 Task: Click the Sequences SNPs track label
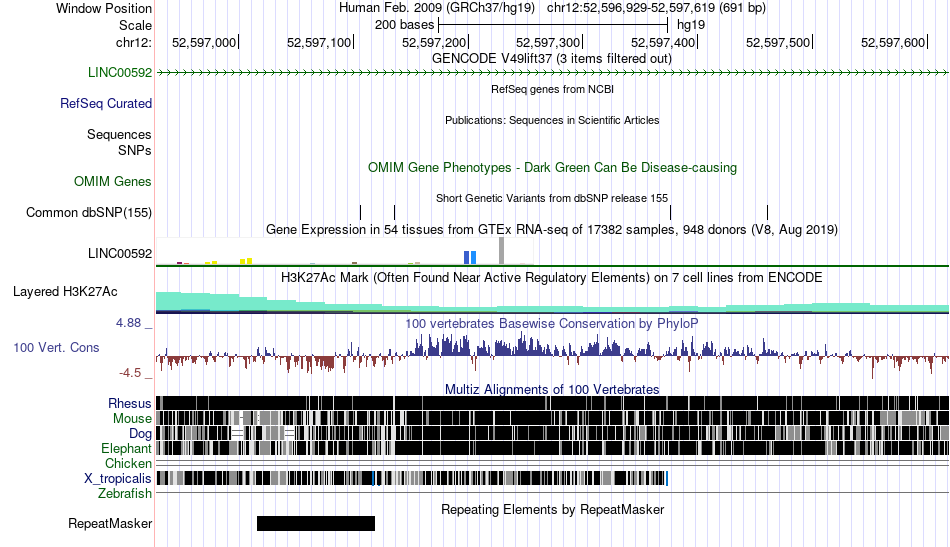click(119, 142)
